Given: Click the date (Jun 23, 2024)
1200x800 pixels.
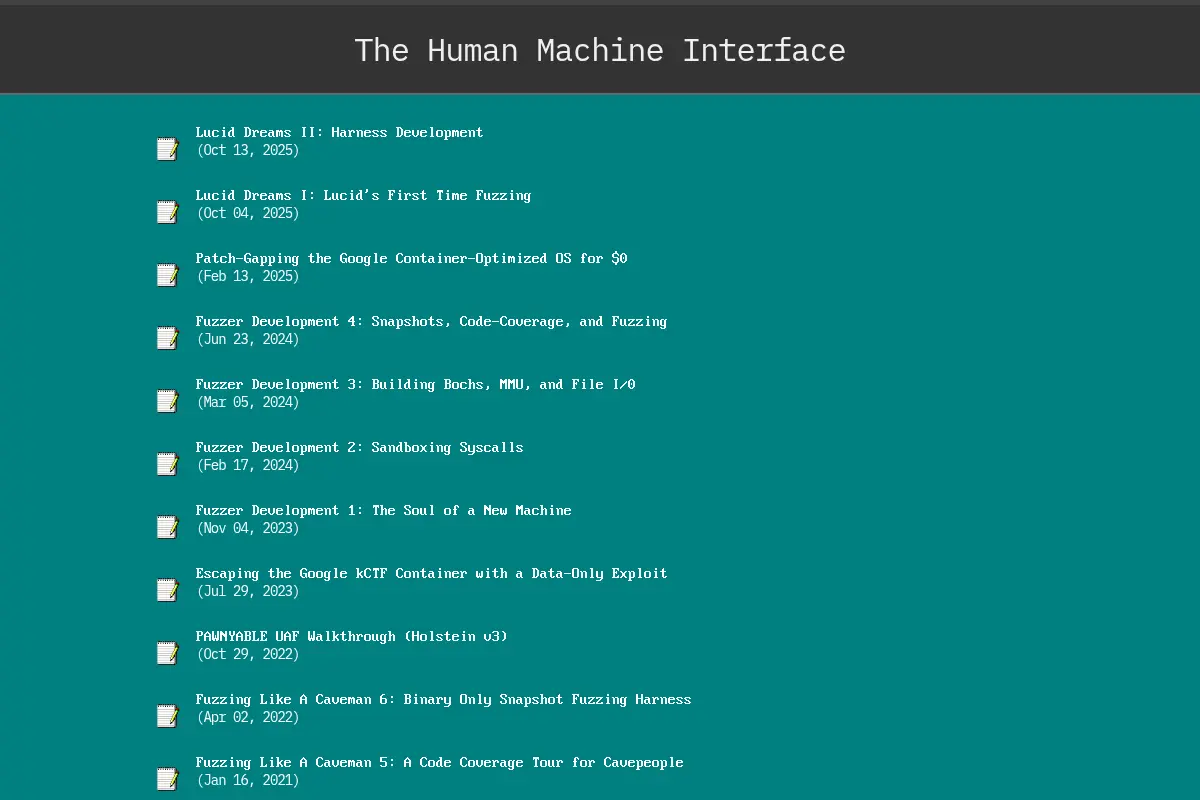Looking at the screenshot, I should point(248,339).
